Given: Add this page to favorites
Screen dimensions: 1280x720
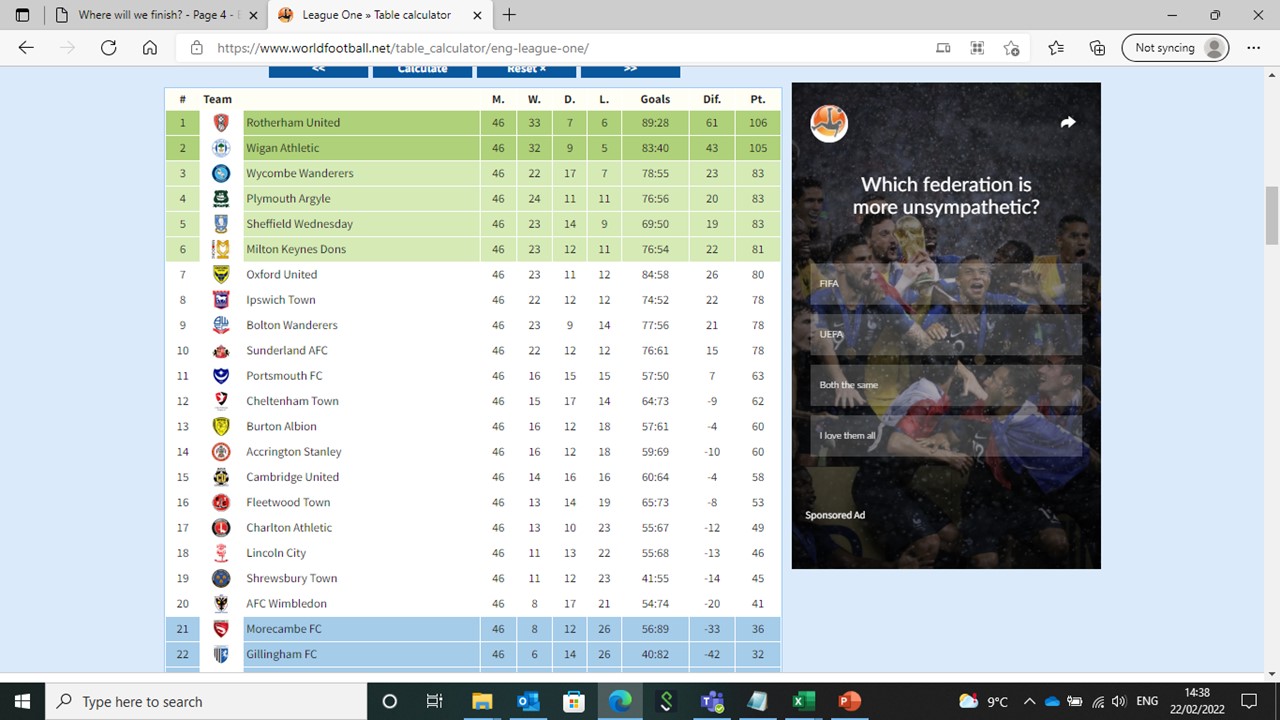Looking at the screenshot, I should click(x=1011, y=48).
